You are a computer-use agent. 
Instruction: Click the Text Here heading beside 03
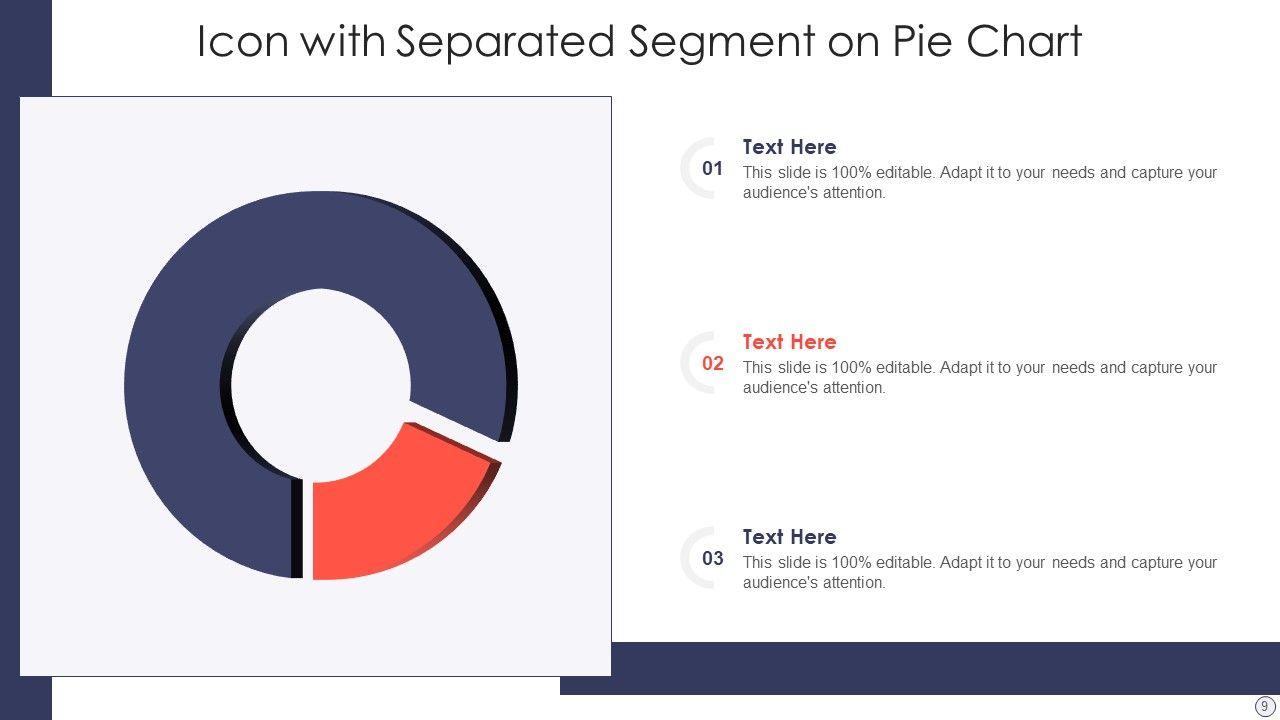[x=789, y=537]
